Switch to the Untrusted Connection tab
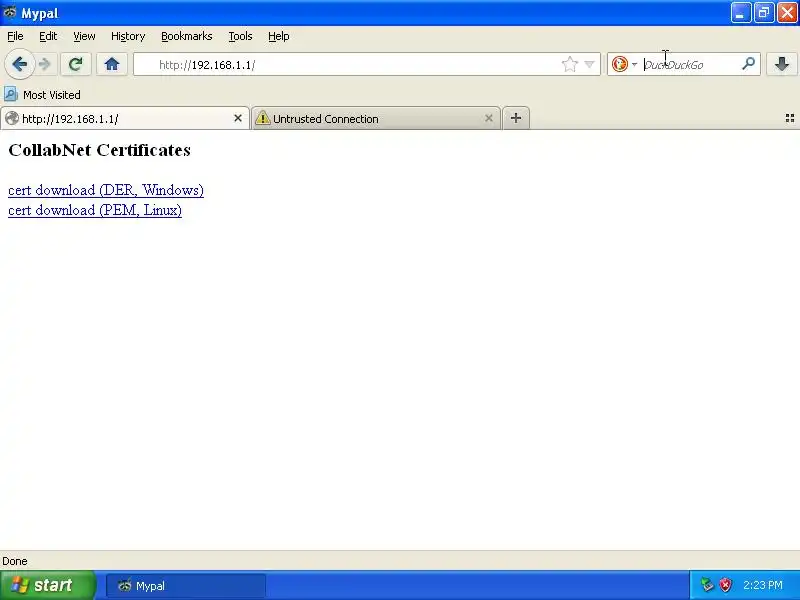 (376, 118)
